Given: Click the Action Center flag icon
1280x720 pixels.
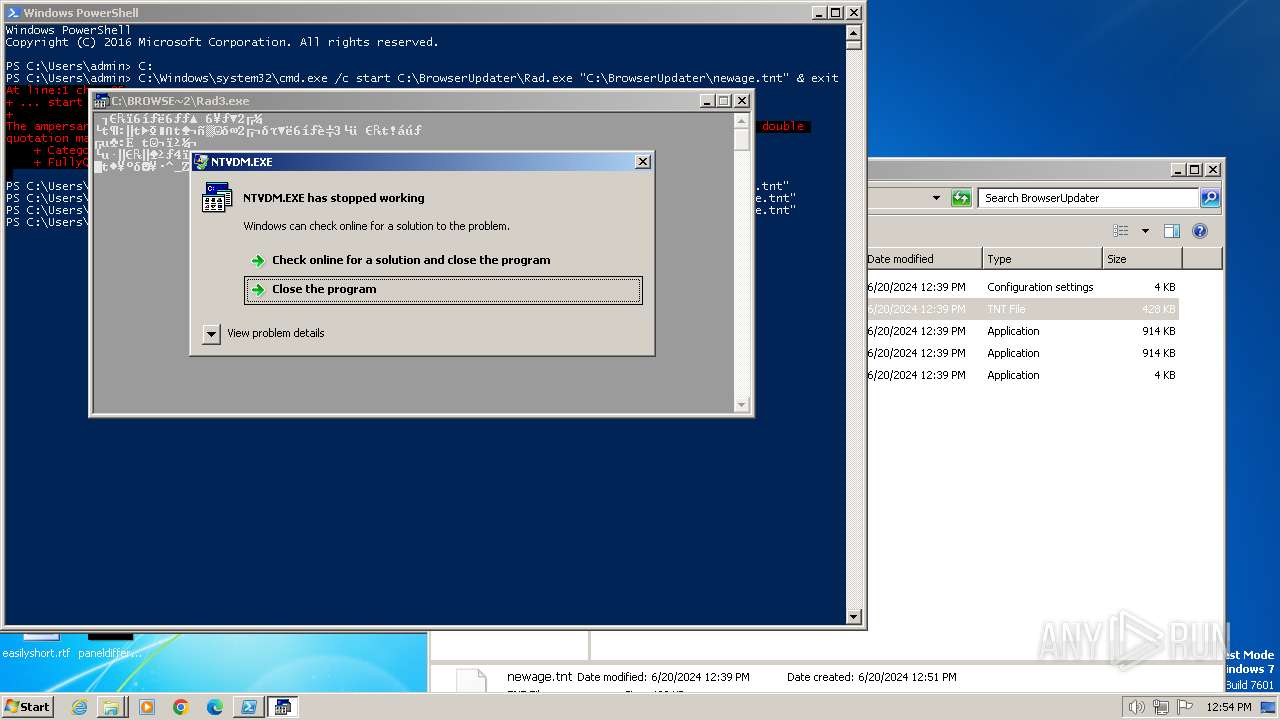Looking at the screenshot, I should [x=1186, y=707].
